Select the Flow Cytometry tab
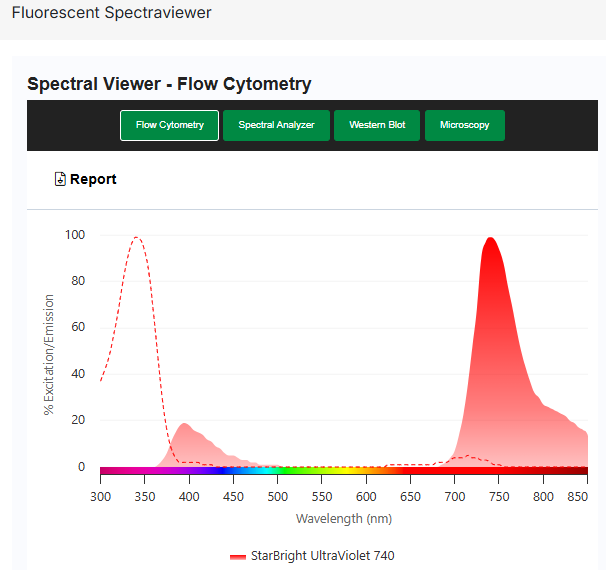This screenshot has width=606, height=570. (170, 125)
